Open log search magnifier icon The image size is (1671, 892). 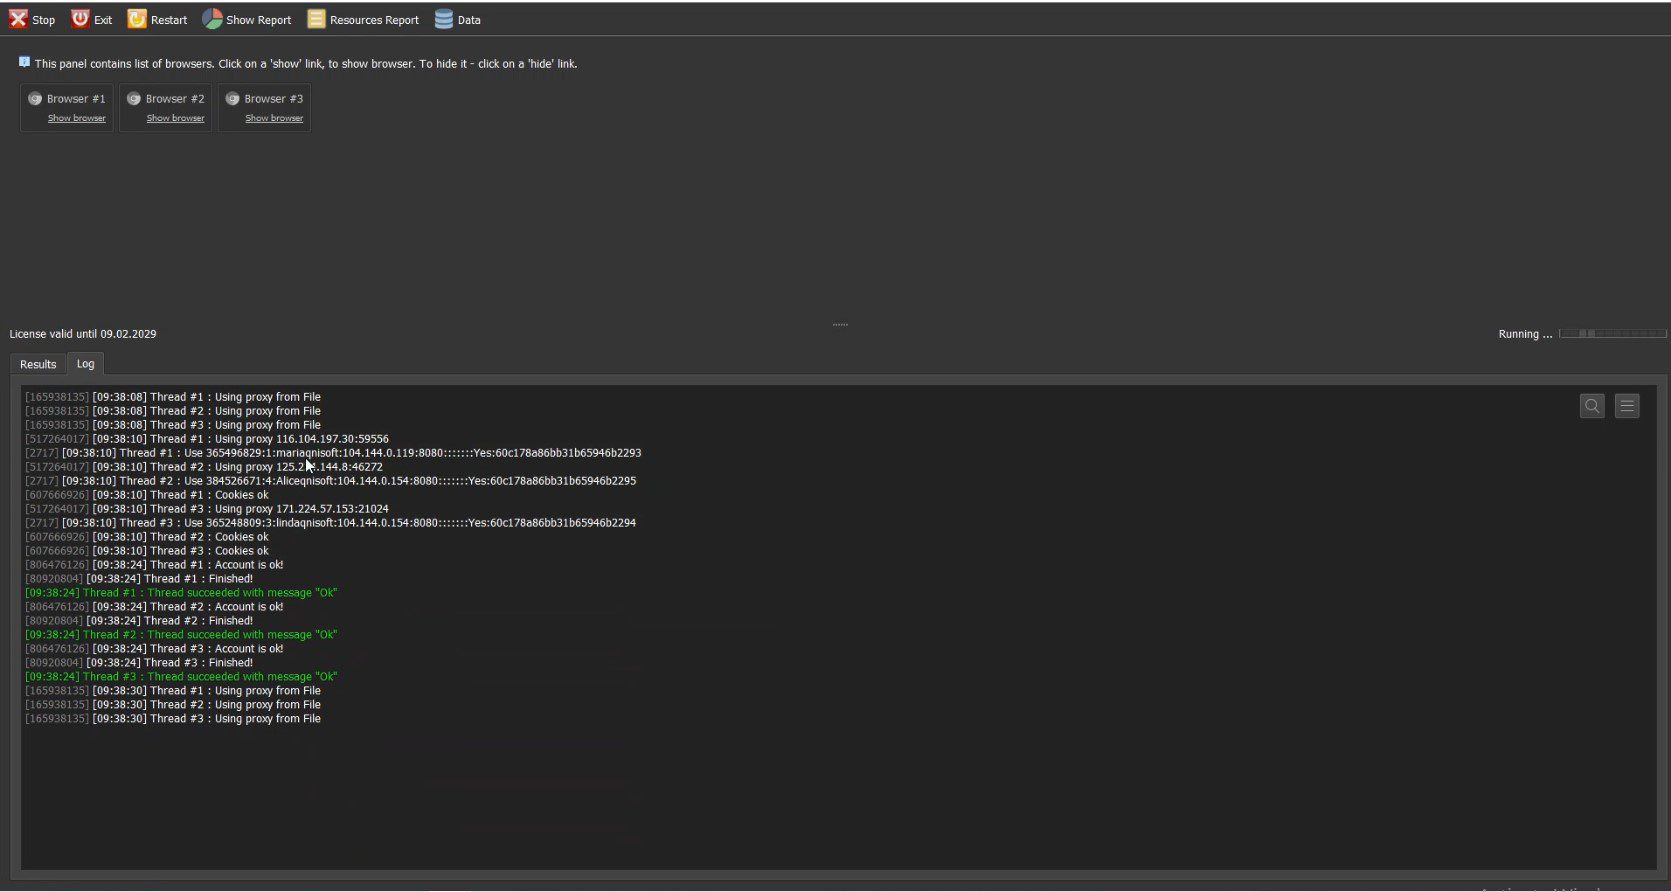pyautogui.click(x=1592, y=406)
